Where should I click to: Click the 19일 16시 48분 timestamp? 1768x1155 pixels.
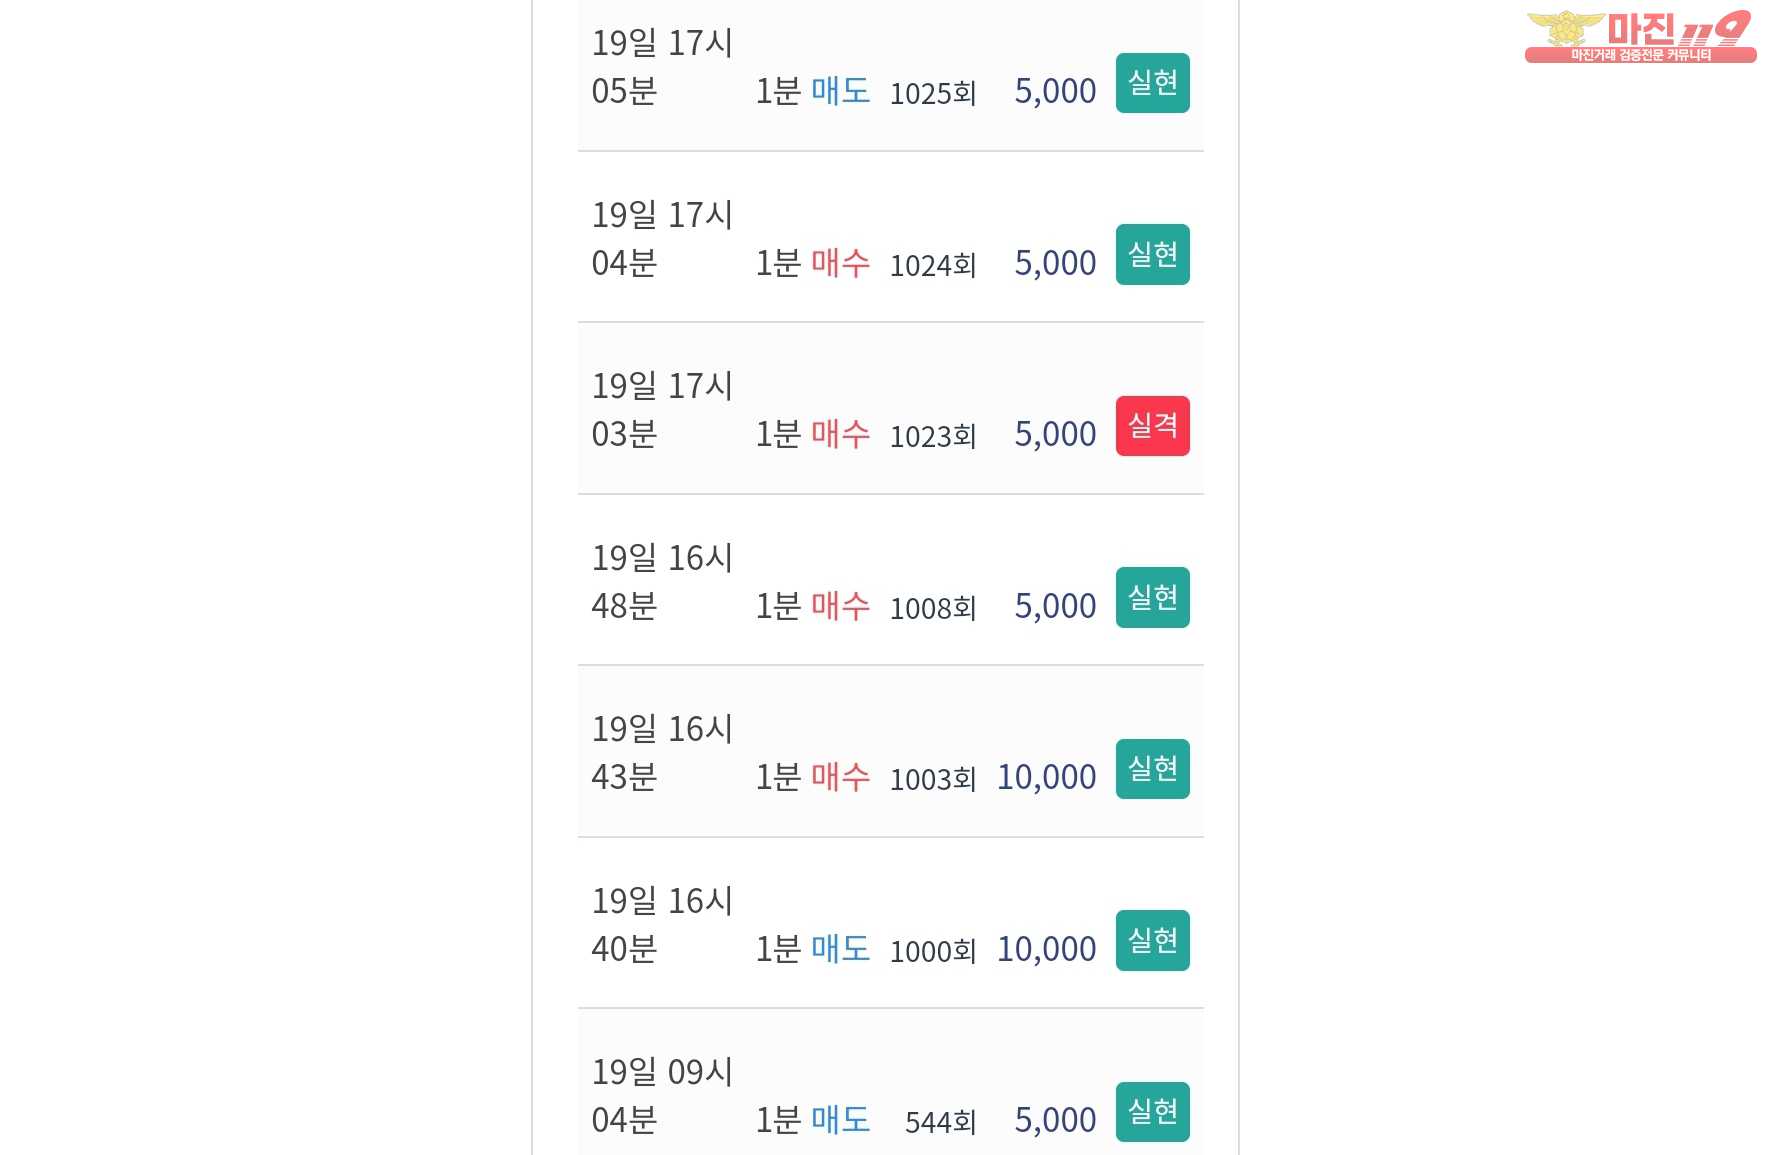(x=662, y=582)
